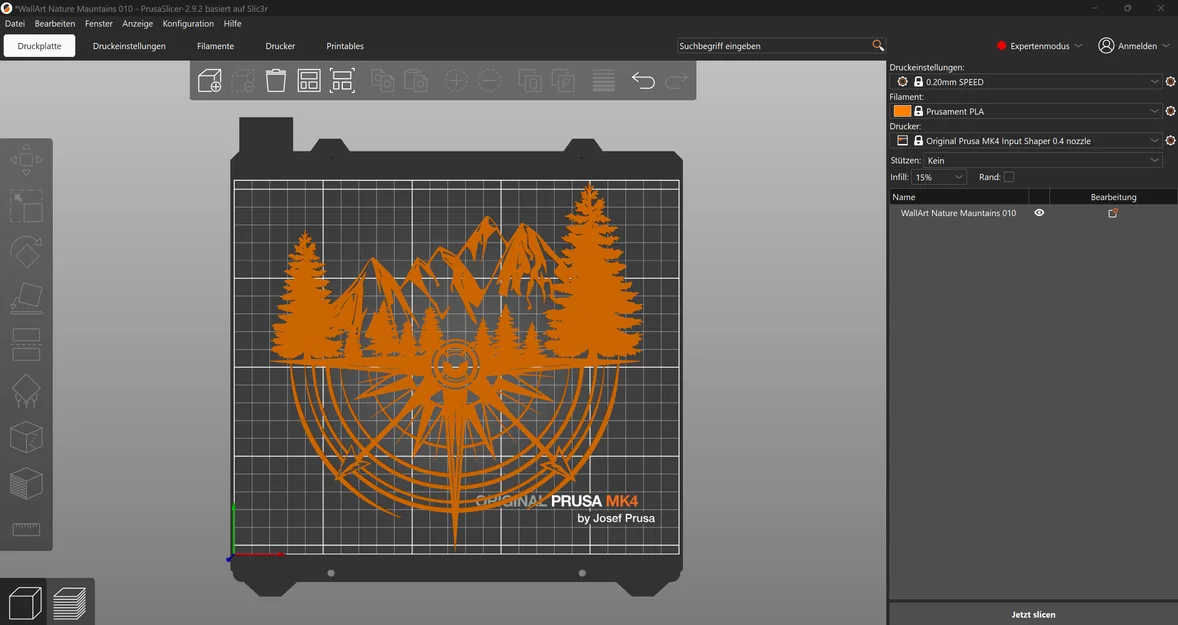Open the Datei menu
The image size is (1178, 625).
15,23
